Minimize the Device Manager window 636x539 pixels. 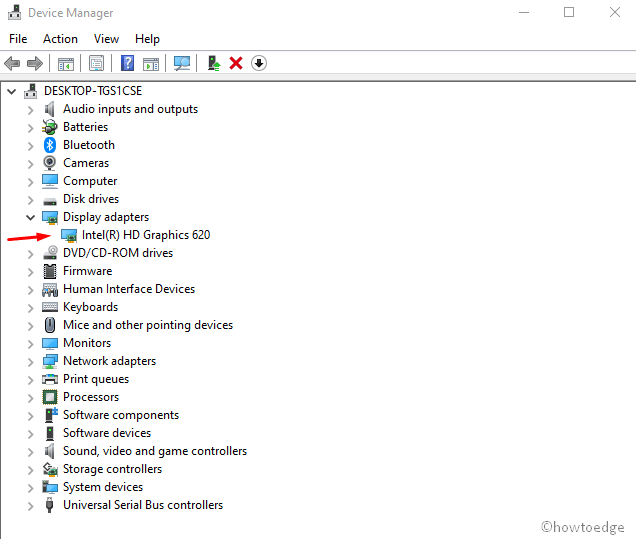(524, 12)
